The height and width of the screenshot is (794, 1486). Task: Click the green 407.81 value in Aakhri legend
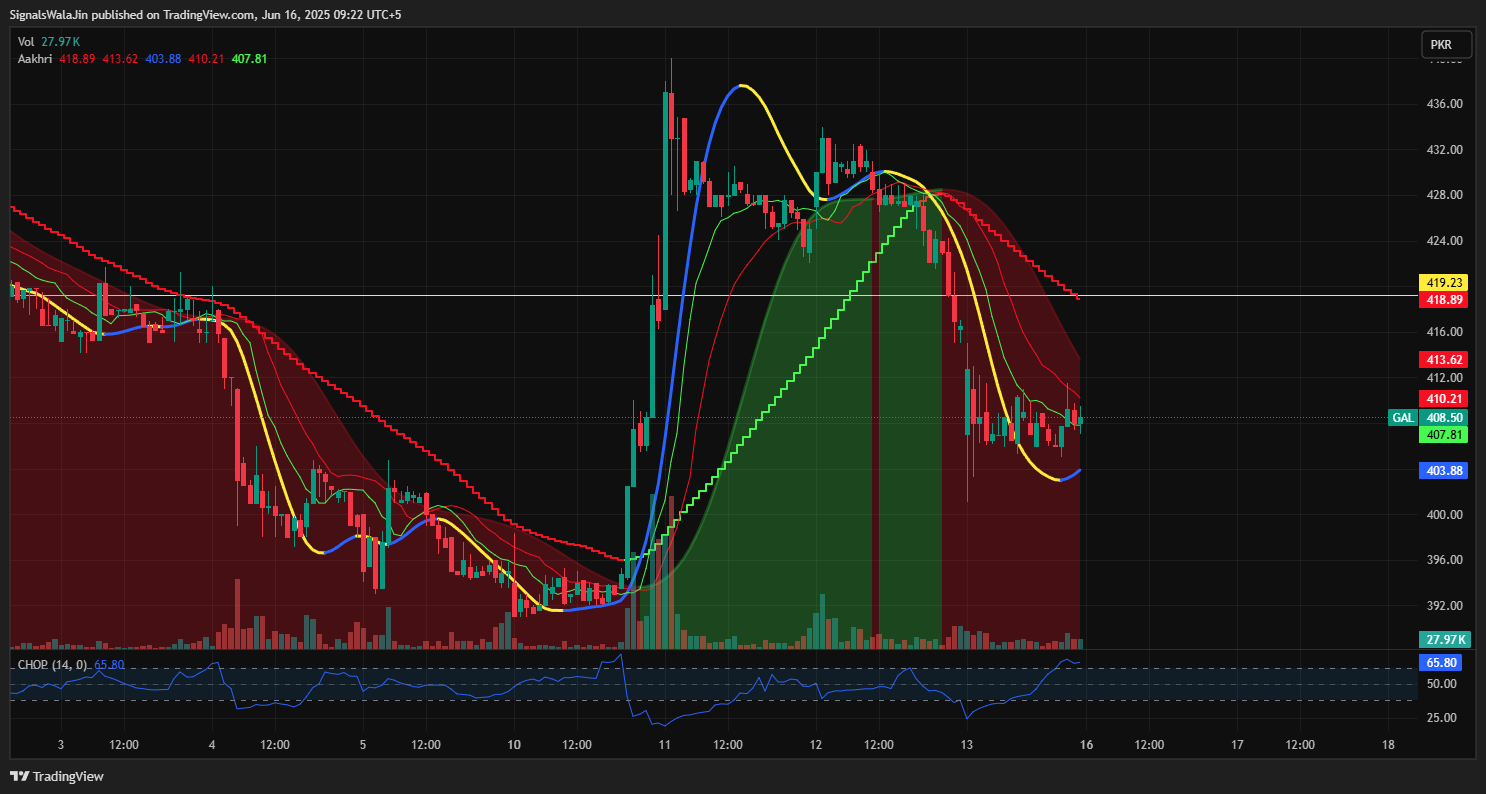pyautogui.click(x=249, y=59)
